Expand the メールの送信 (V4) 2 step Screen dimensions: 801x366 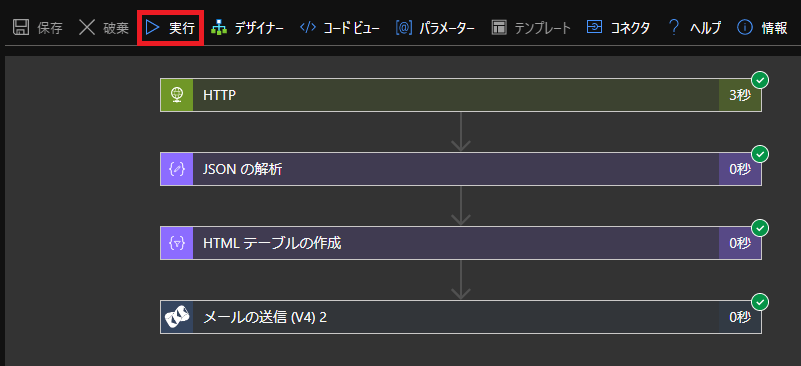461,317
